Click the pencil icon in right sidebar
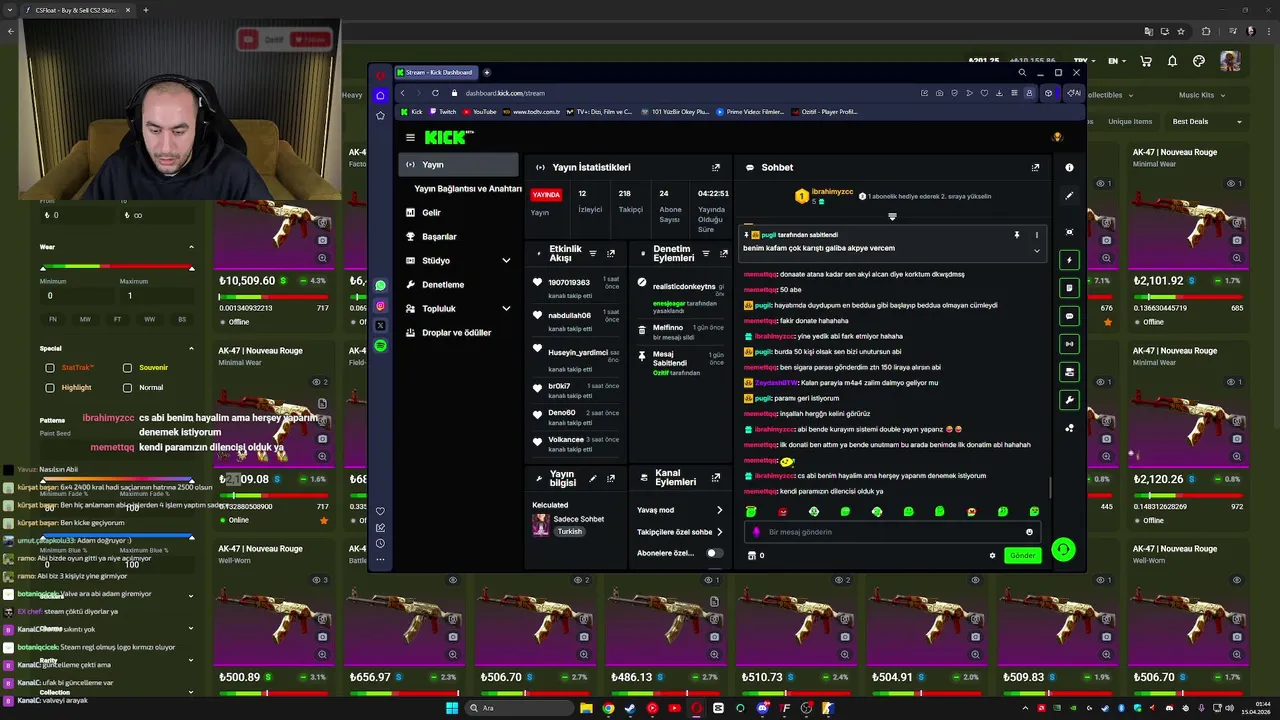This screenshot has height=720, width=1280. click(1069, 196)
